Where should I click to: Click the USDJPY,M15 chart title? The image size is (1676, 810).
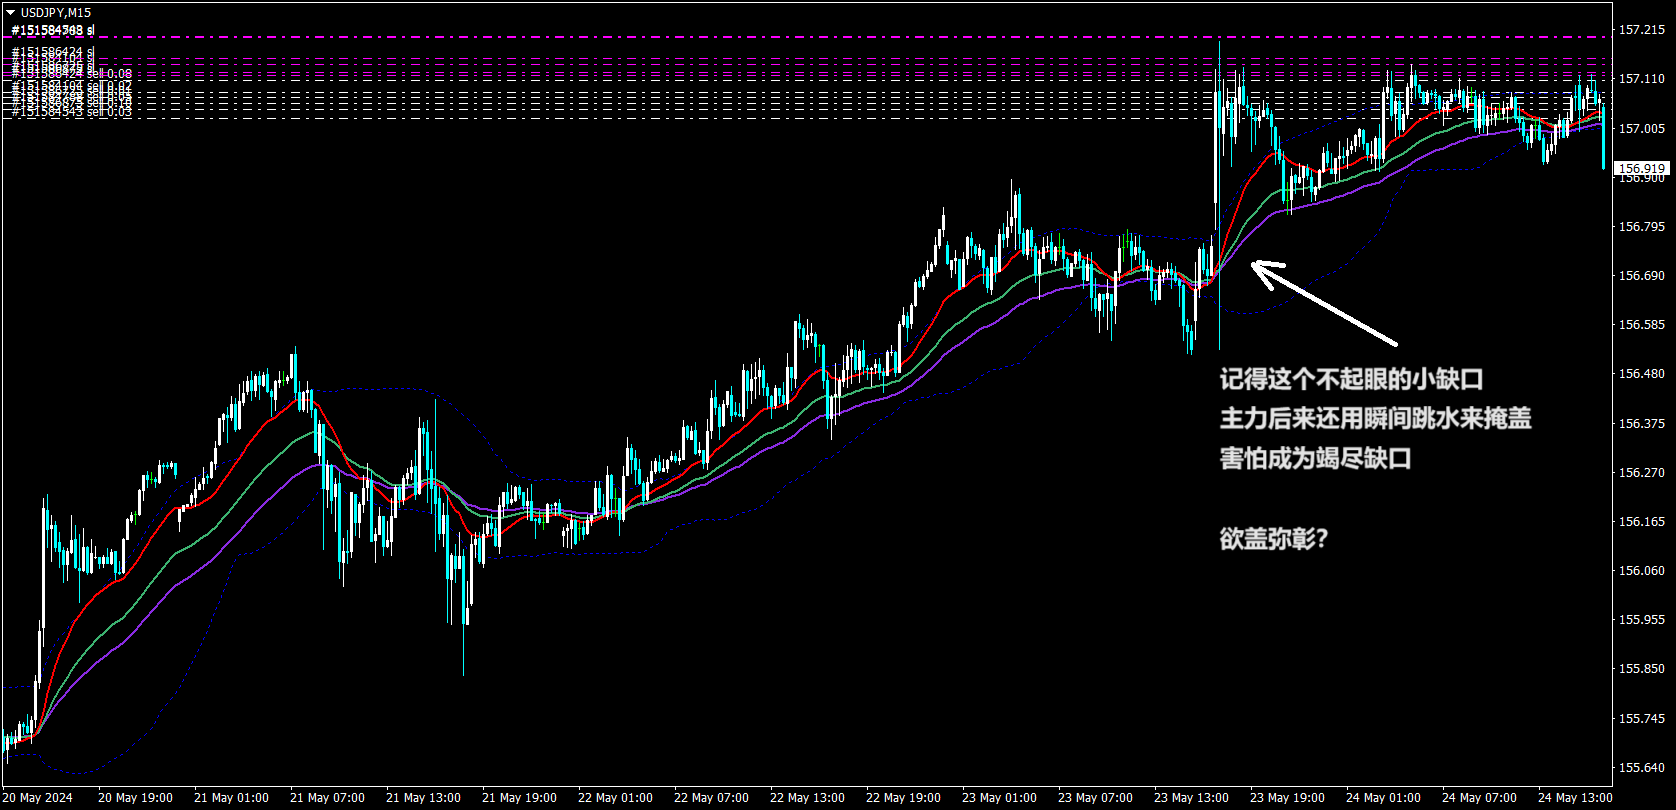point(56,12)
